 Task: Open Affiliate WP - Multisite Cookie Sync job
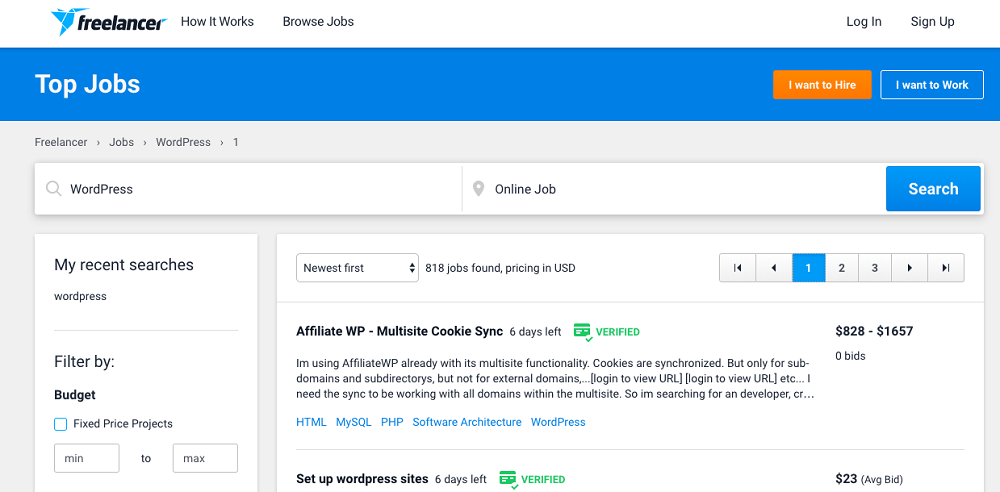tap(399, 331)
